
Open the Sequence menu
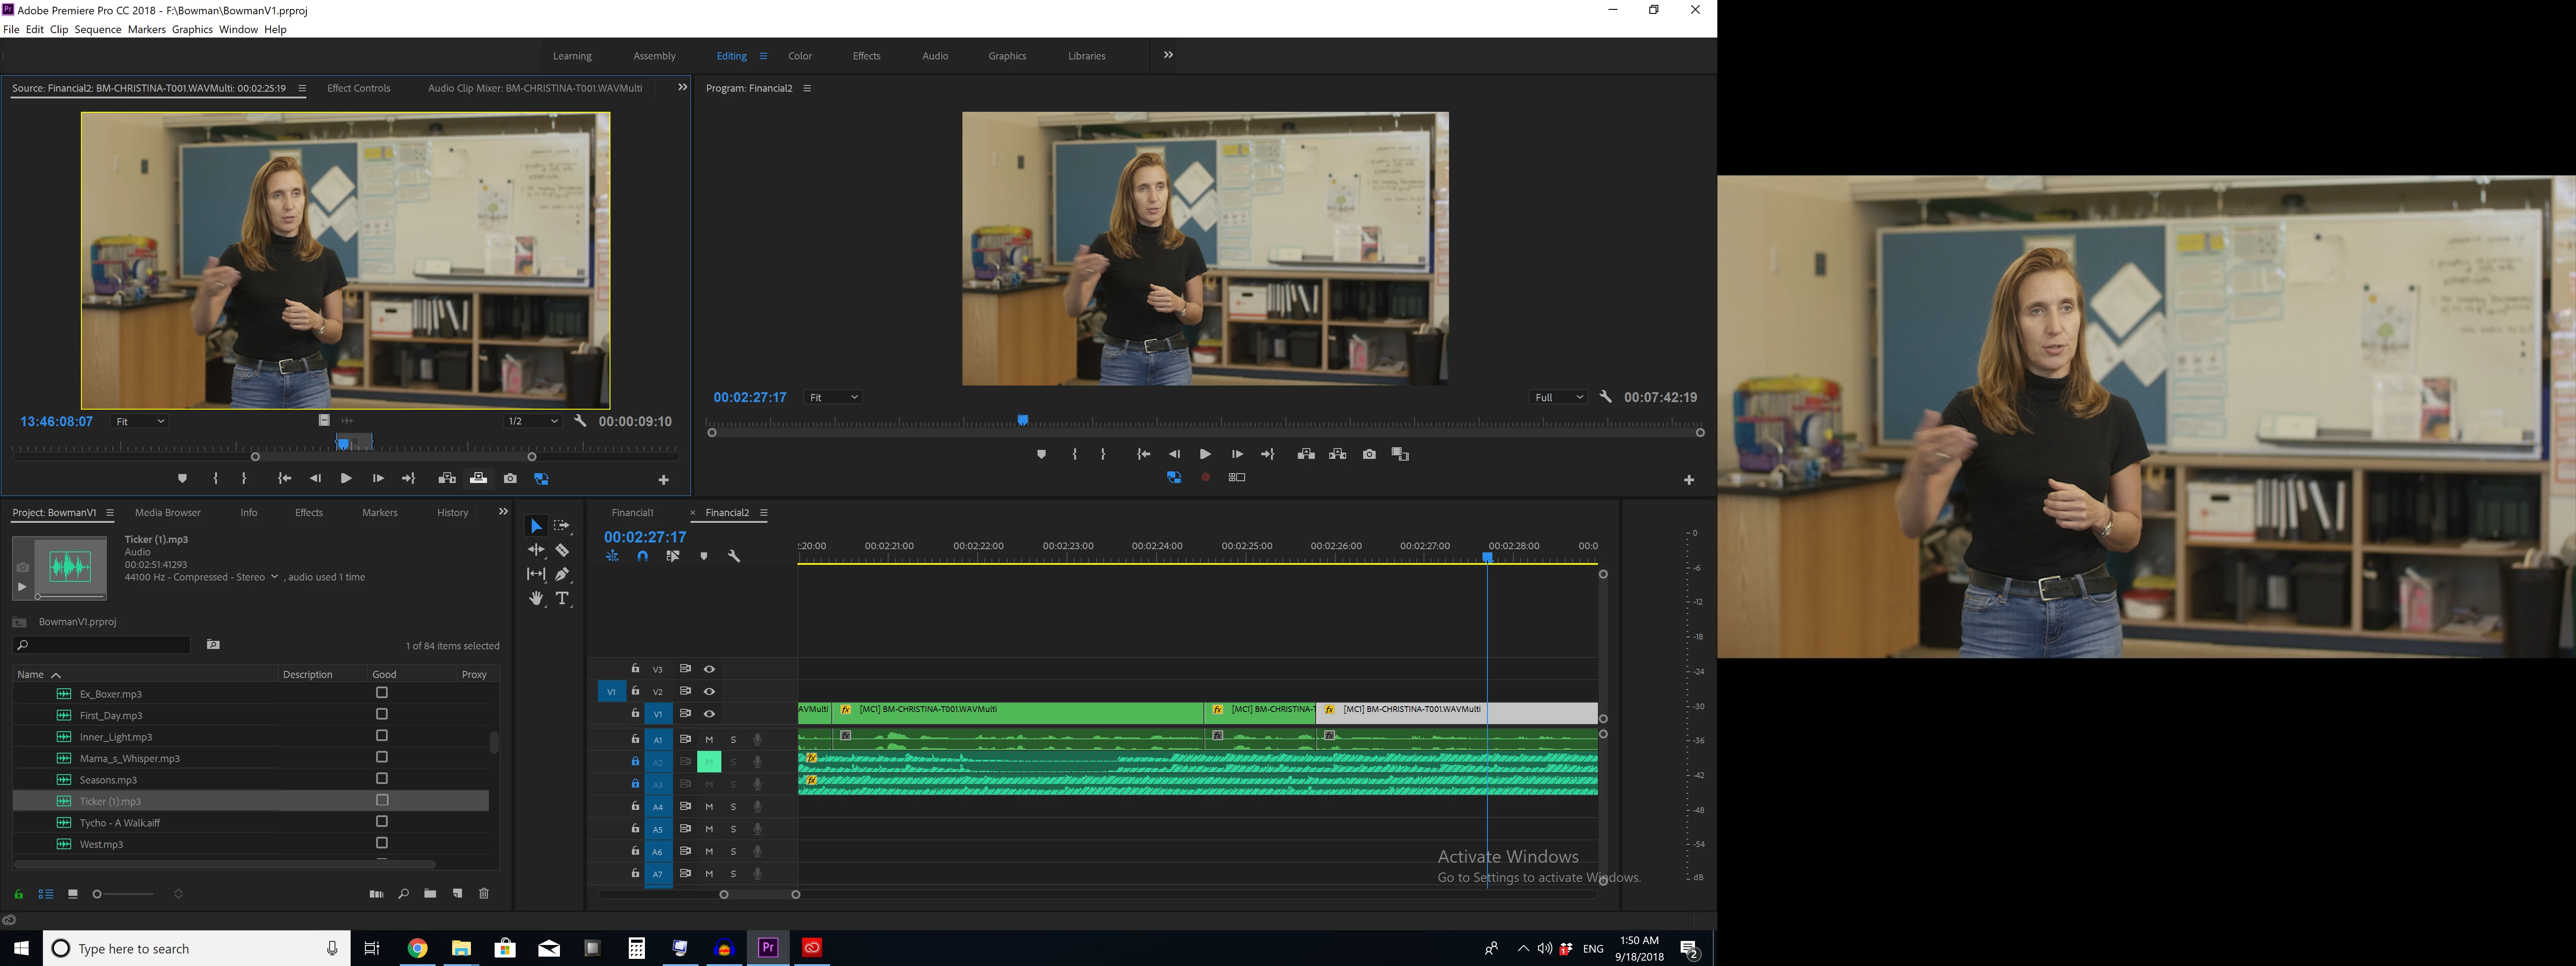pyautogui.click(x=97, y=29)
